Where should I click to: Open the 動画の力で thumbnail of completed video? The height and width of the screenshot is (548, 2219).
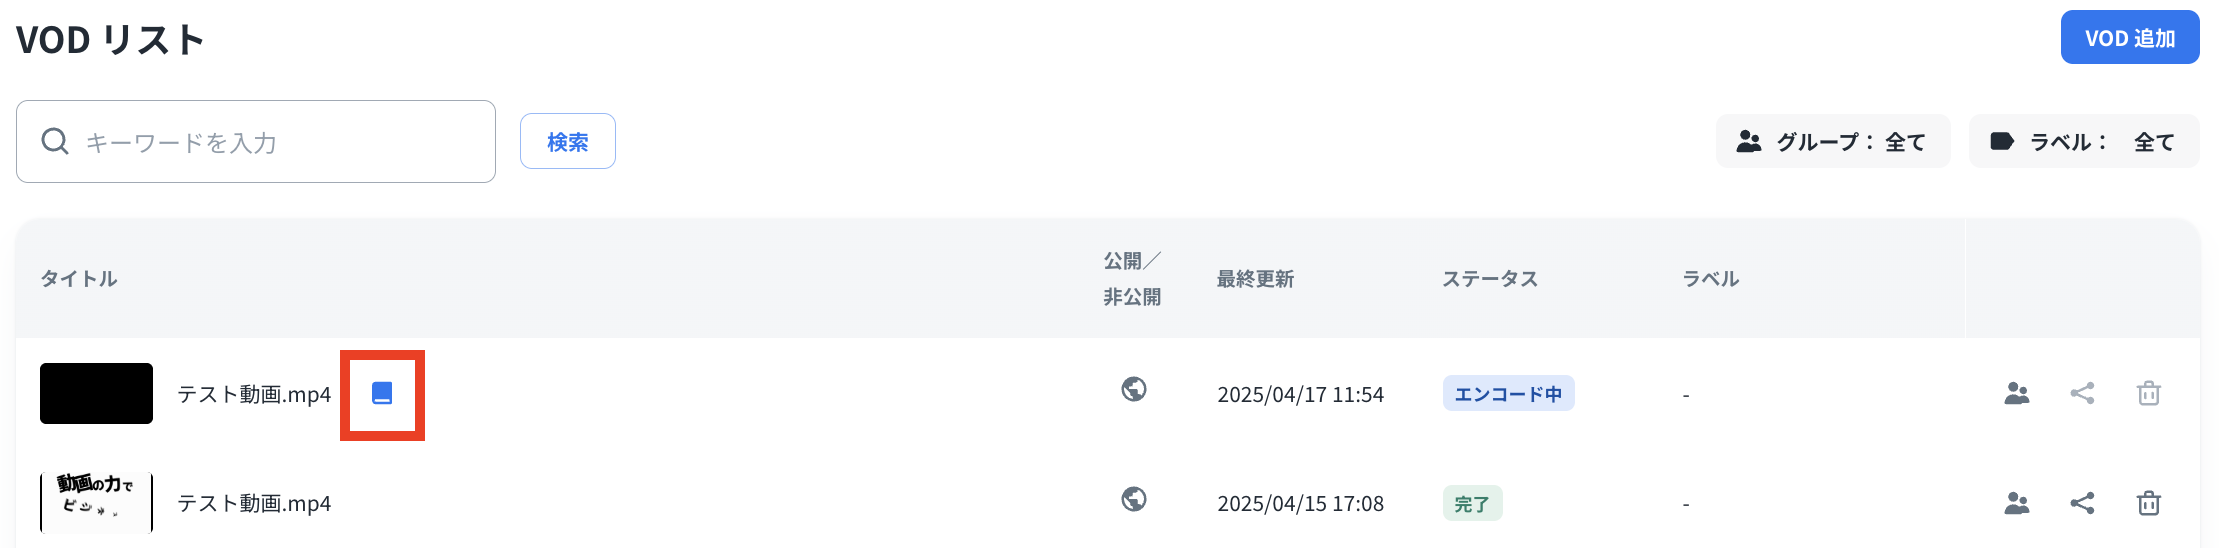coord(96,503)
